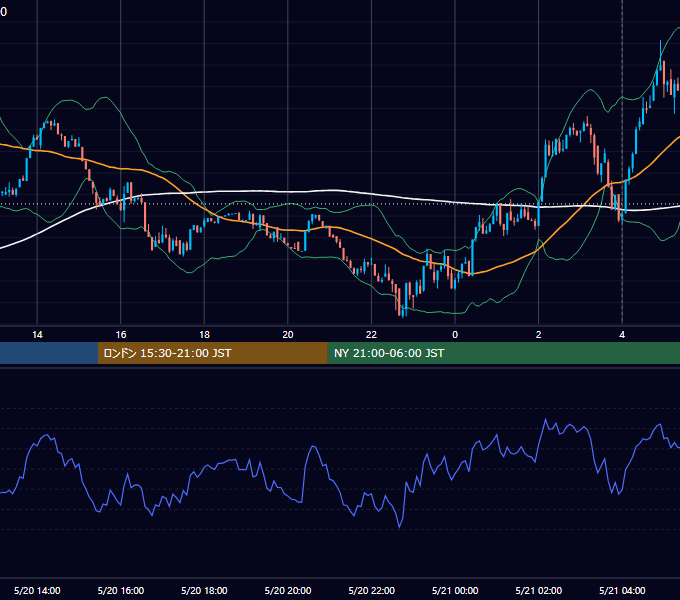This screenshot has width=680, height=600.
Task: Click the dashed vertical crosshair line at hour 4
Action: [622, 162]
